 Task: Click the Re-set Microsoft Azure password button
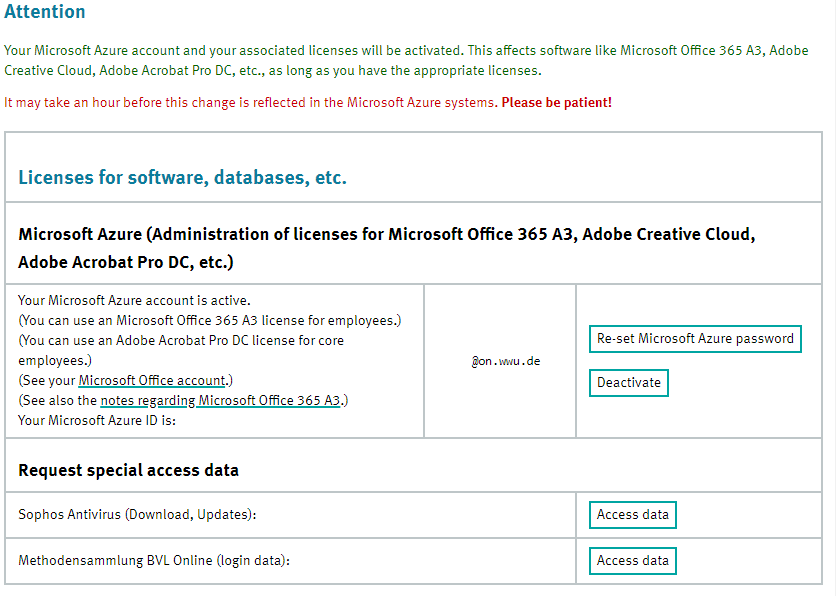point(695,339)
